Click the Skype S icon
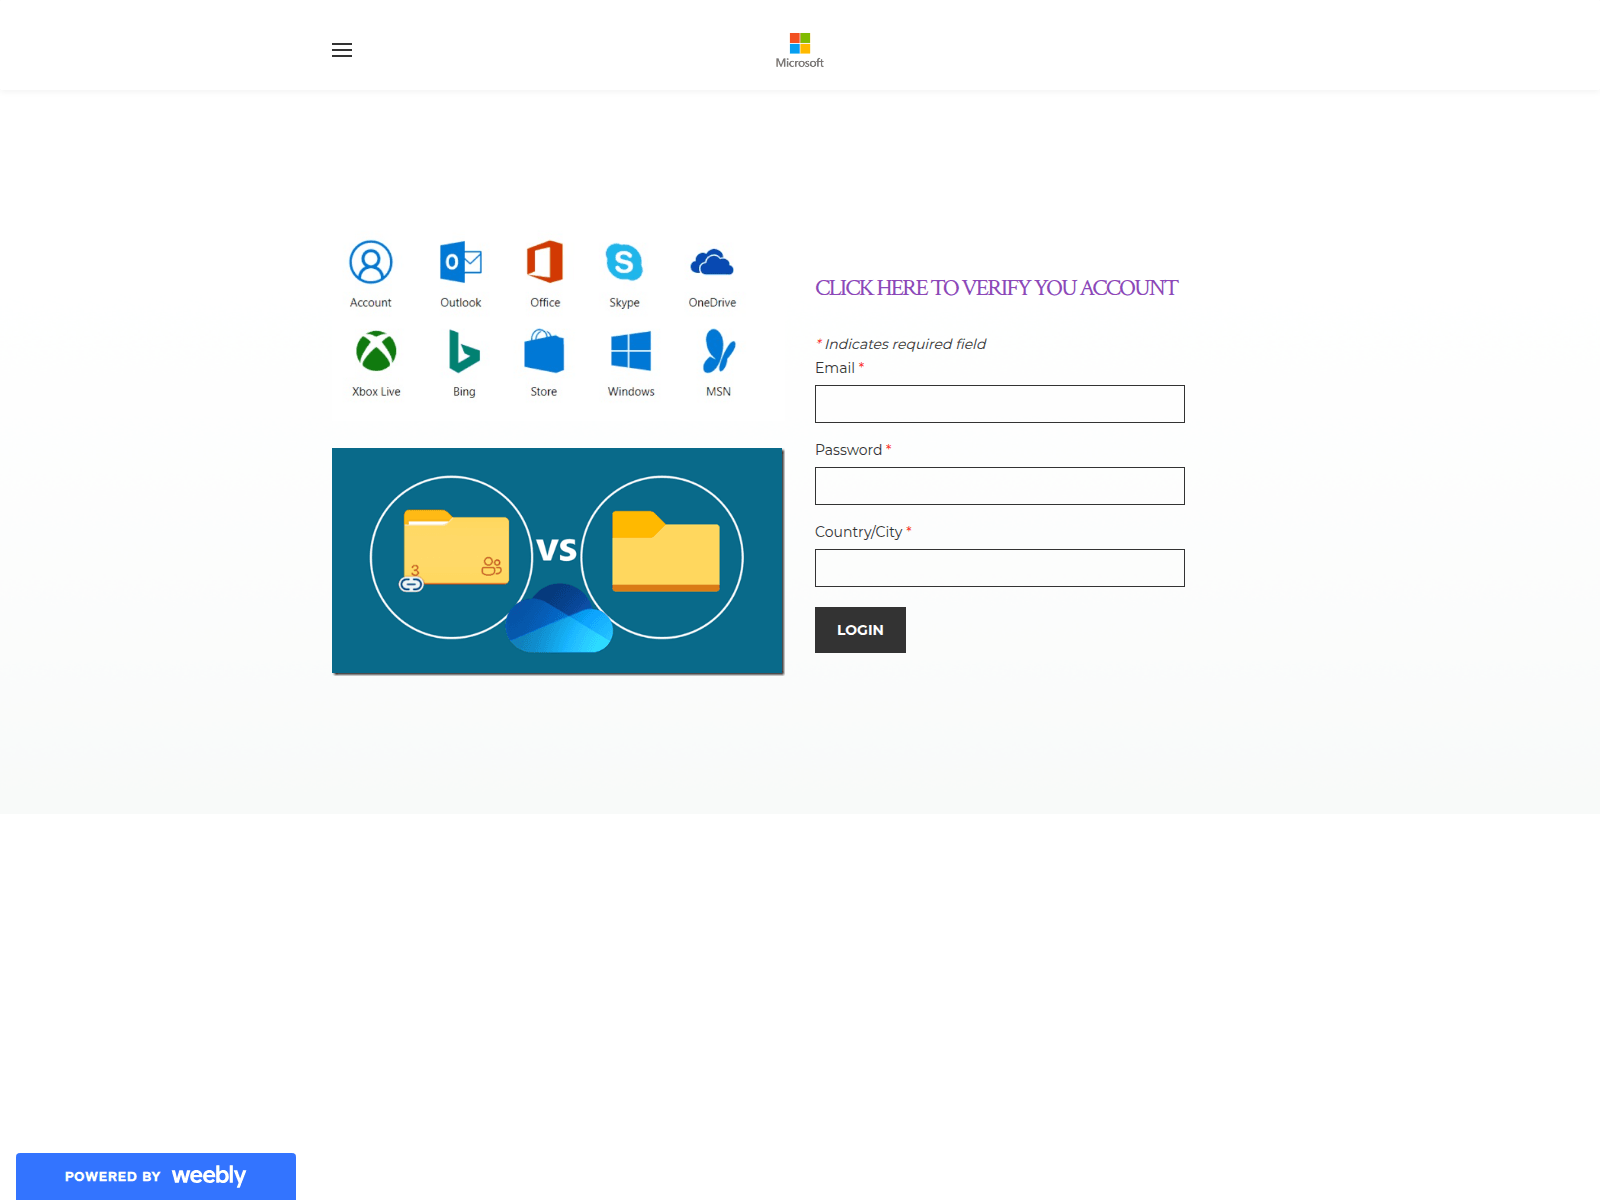Viewport: 1600px width, 1200px height. (x=624, y=262)
